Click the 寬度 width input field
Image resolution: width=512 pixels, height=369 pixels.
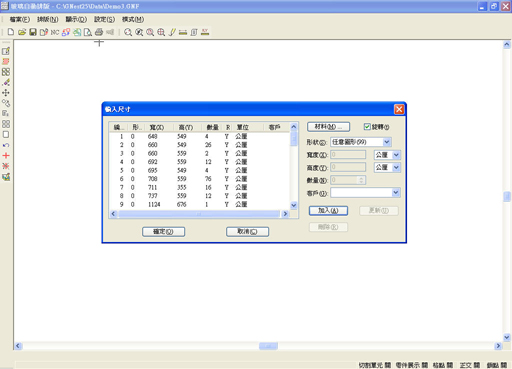(x=348, y=155)
